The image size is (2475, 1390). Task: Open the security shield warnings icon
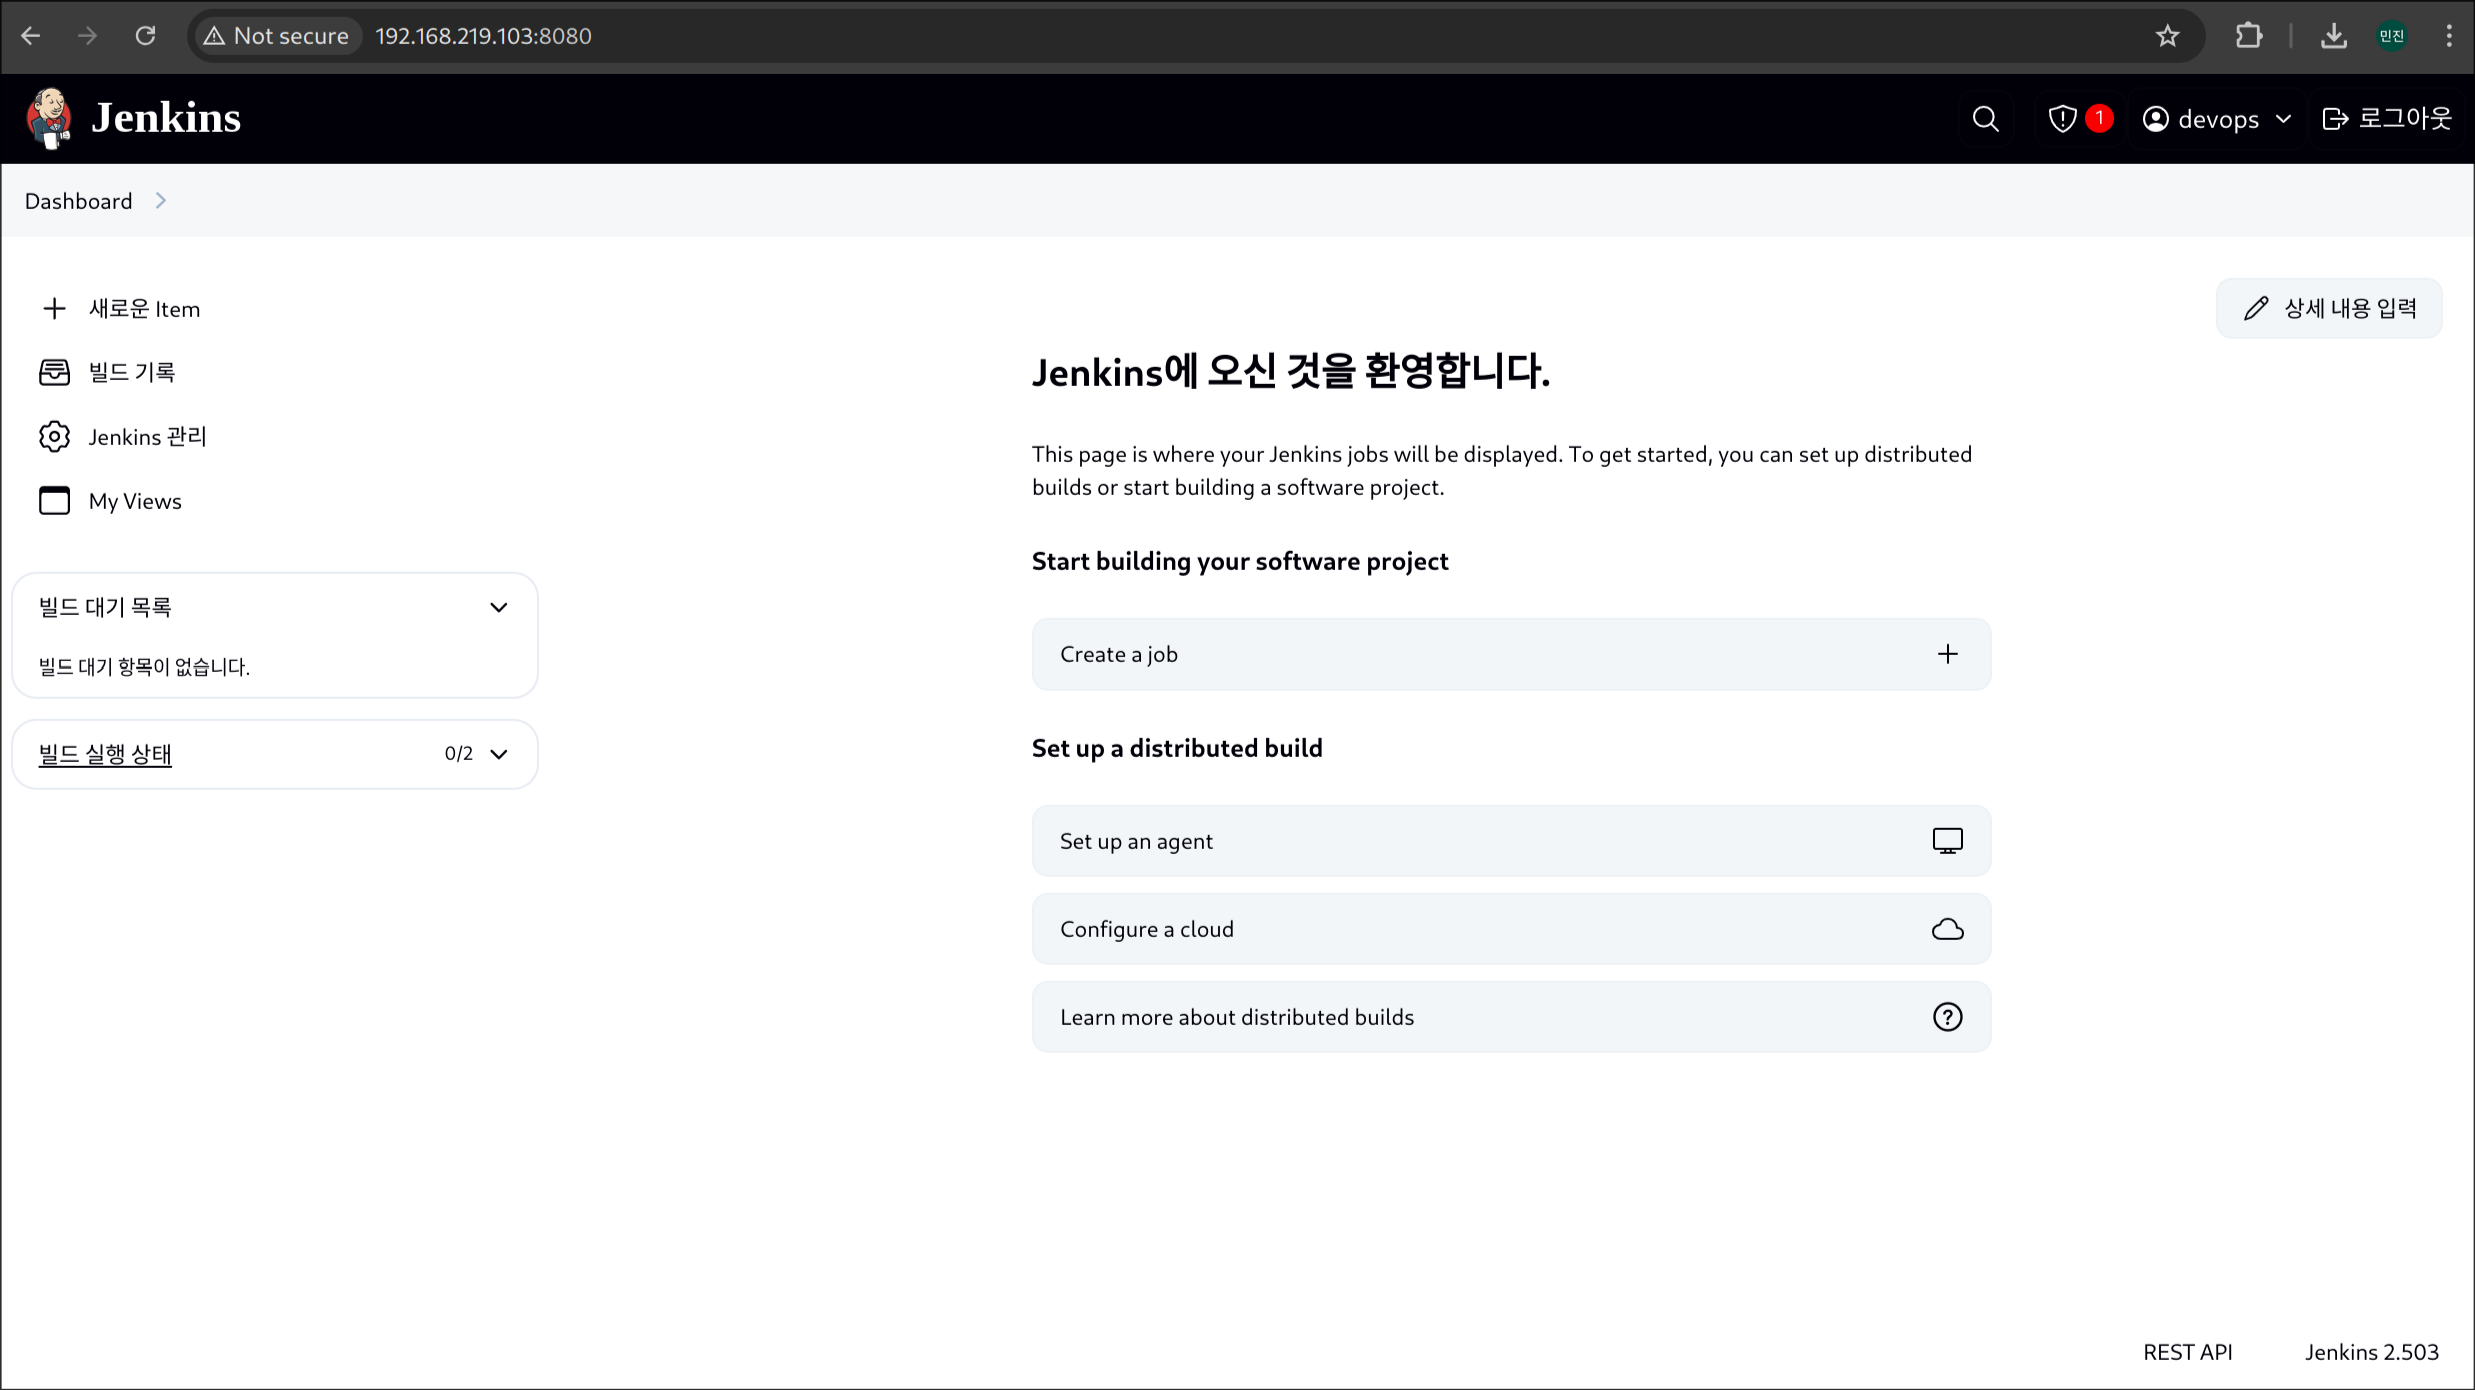[2062, 119]
